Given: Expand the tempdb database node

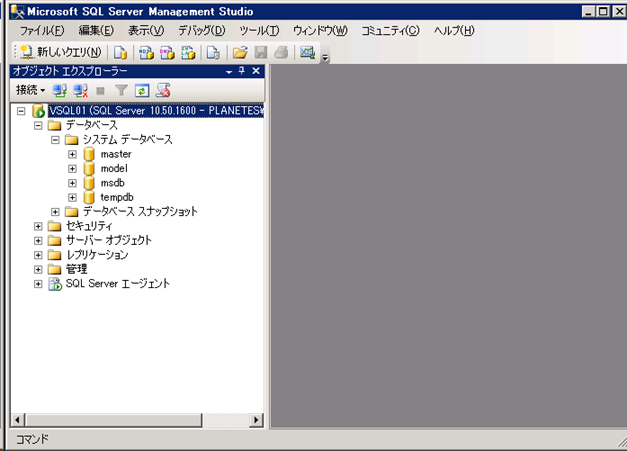Looking at the screenshot, I should [x=72, y=198].
